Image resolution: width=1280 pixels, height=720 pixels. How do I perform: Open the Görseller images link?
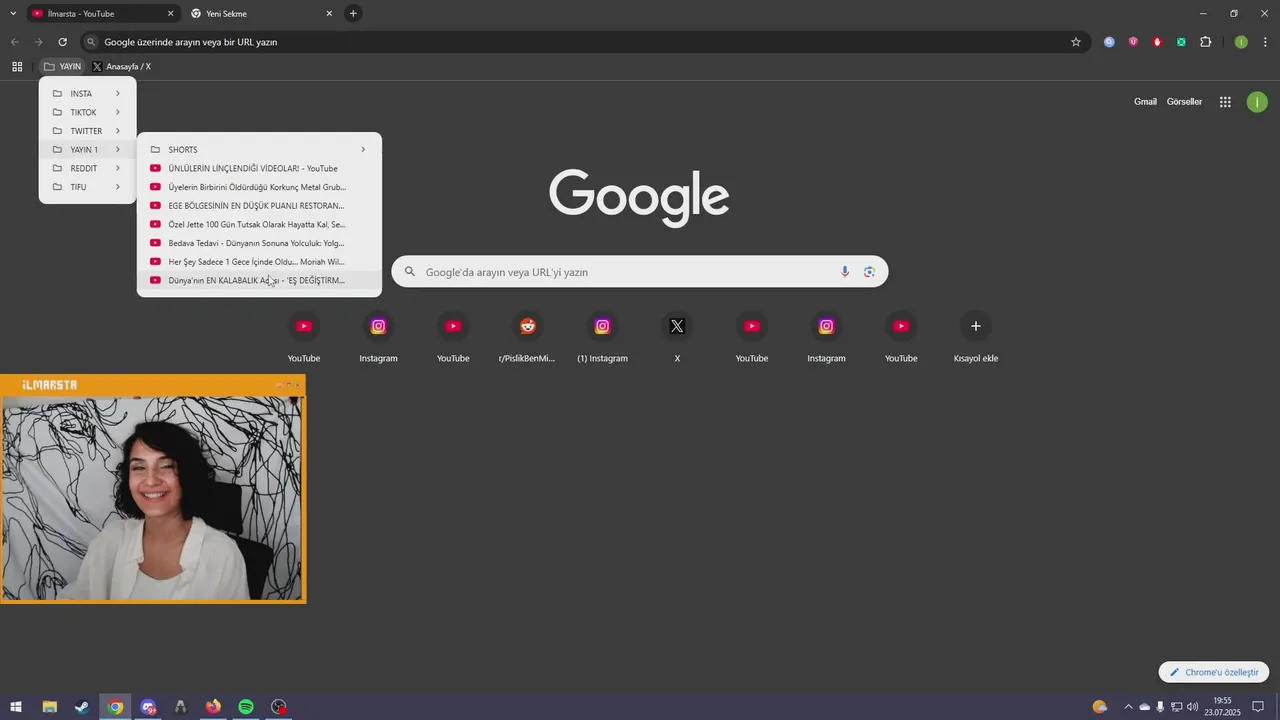click(1184, 102)
